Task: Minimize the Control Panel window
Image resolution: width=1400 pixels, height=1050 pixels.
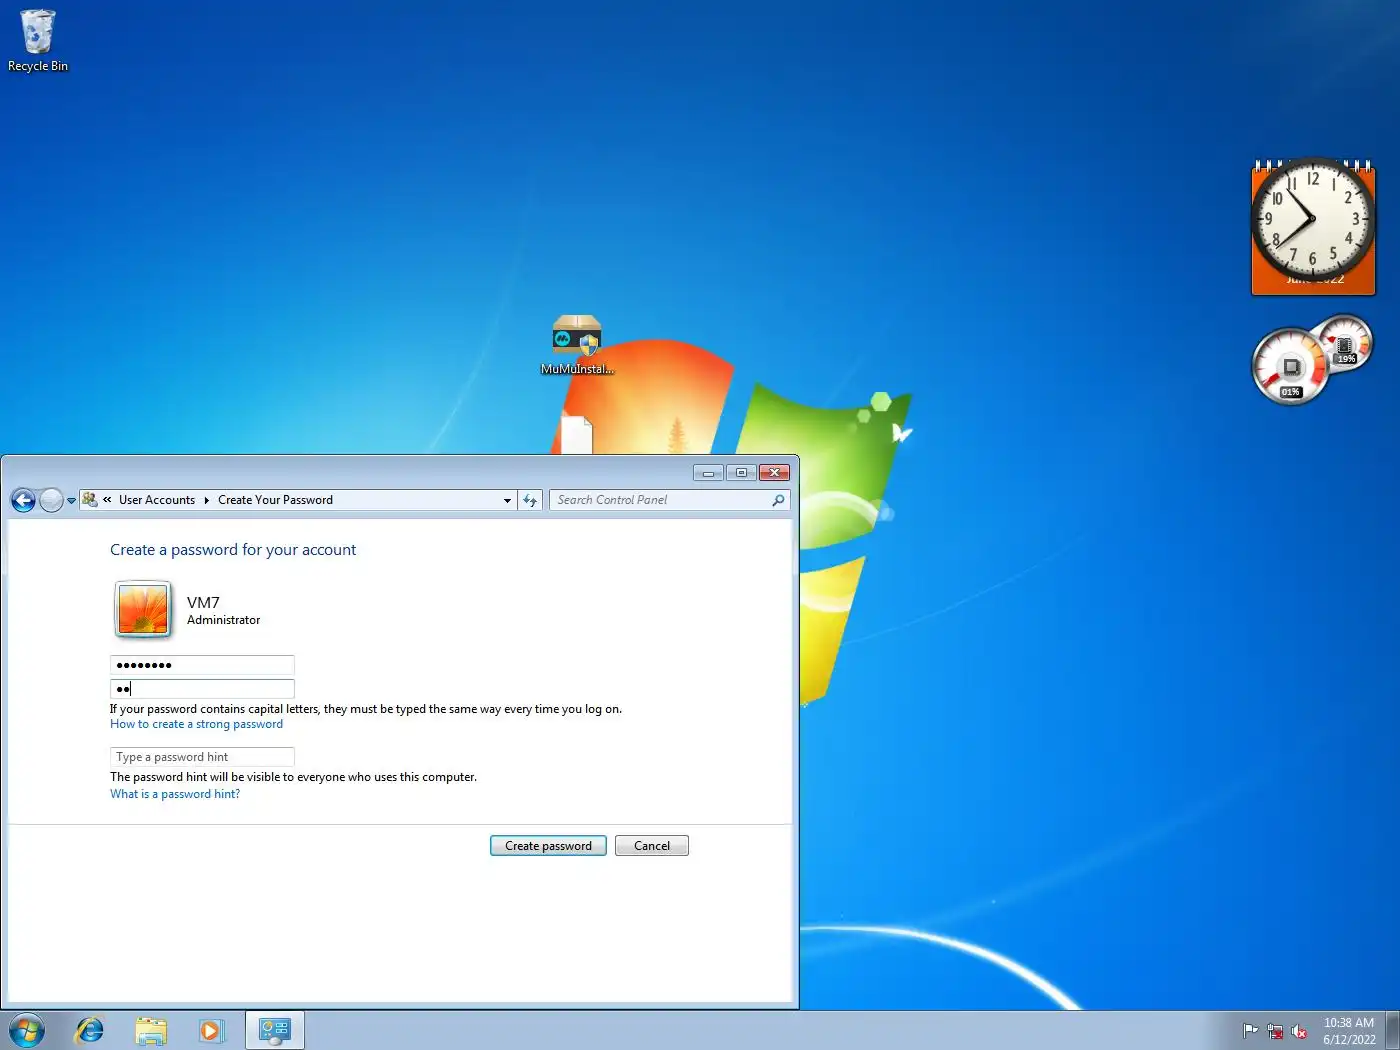Action: tap(708, 472)
